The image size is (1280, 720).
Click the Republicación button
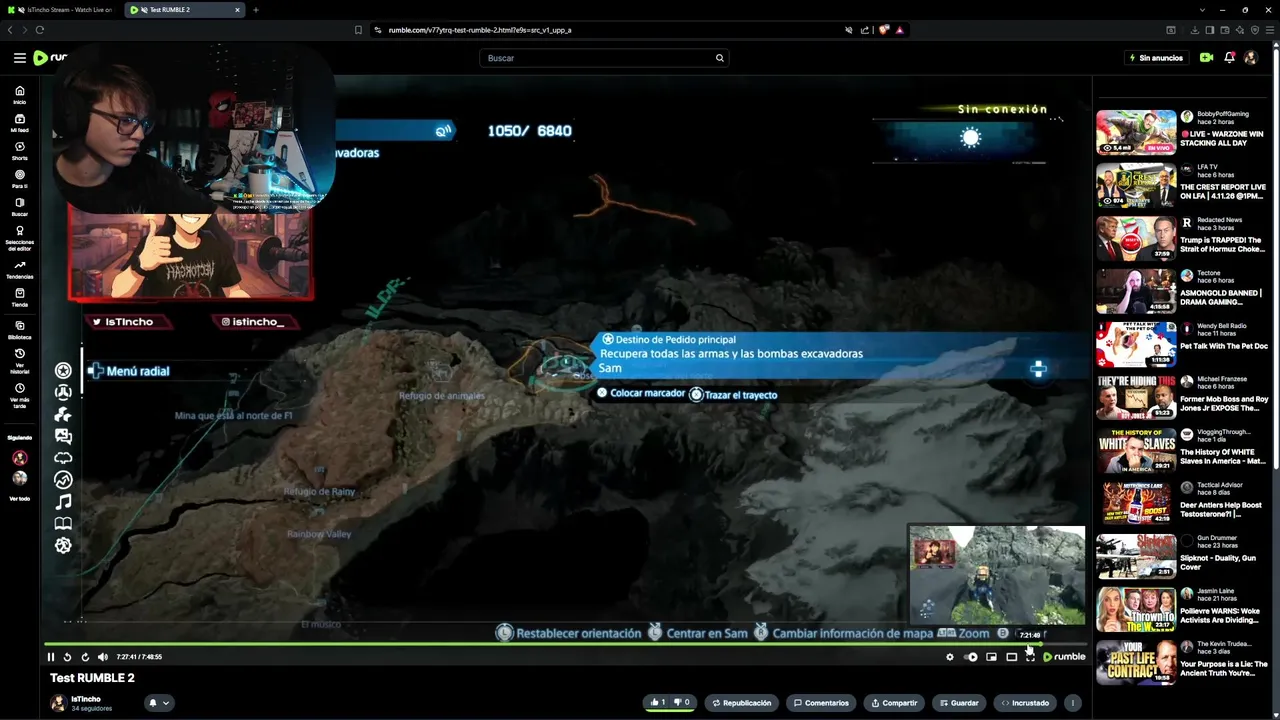(741, 703)
